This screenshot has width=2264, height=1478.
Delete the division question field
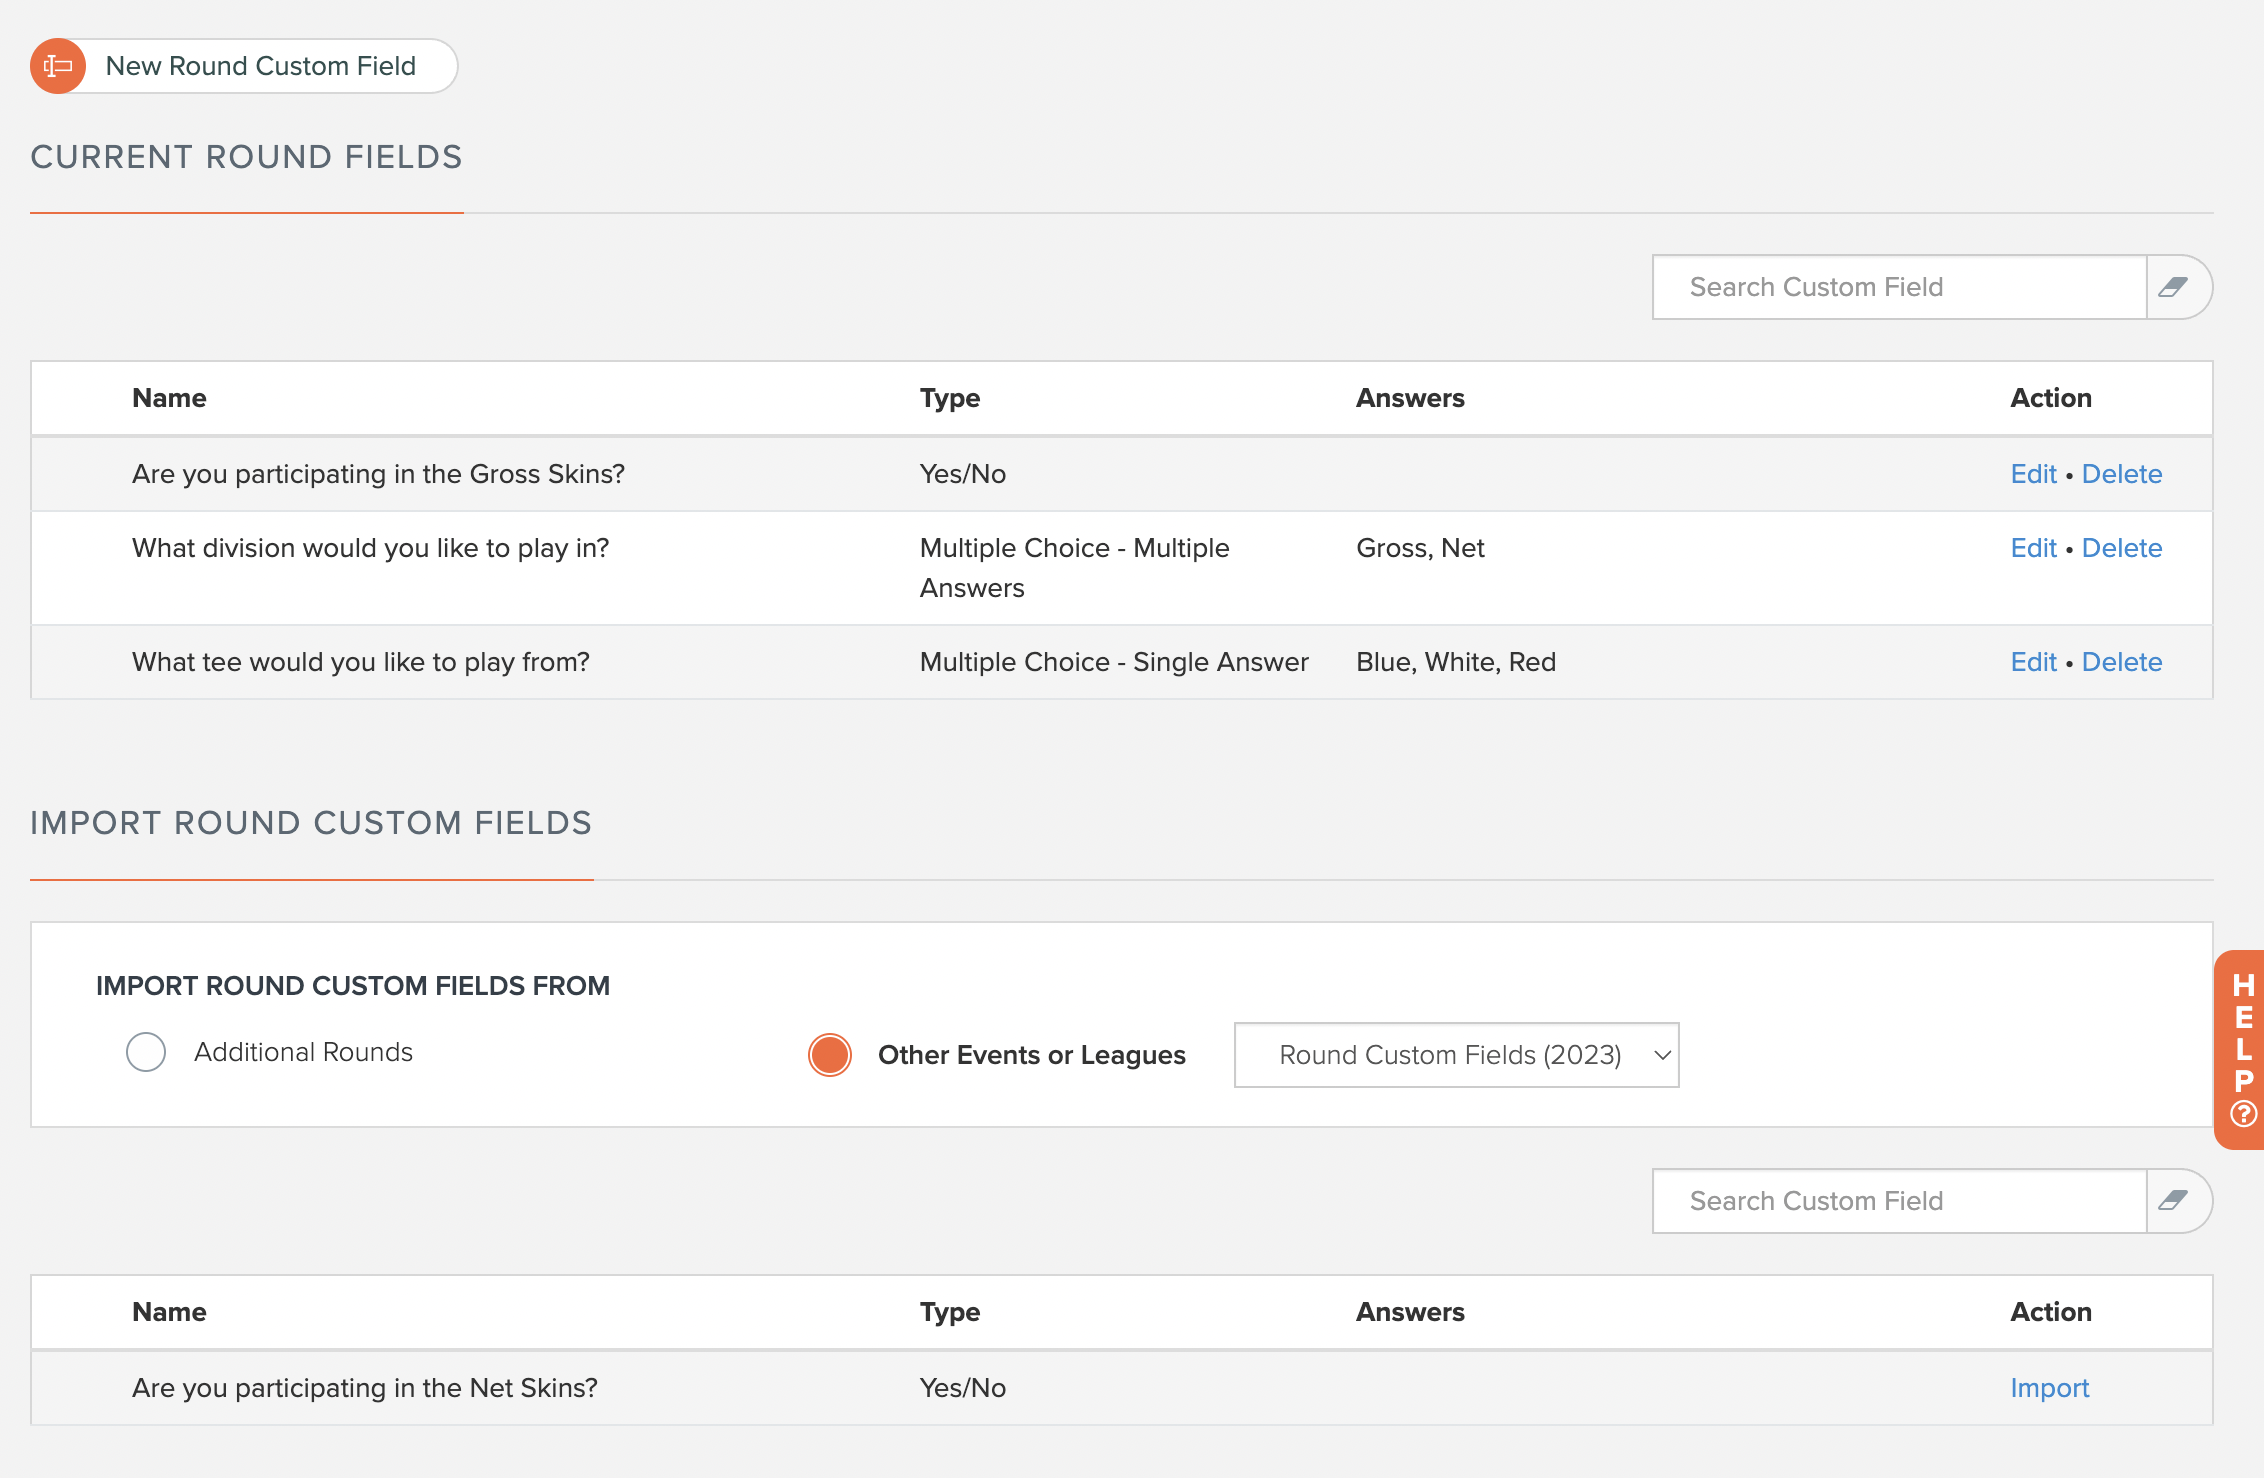(2122, 548)
